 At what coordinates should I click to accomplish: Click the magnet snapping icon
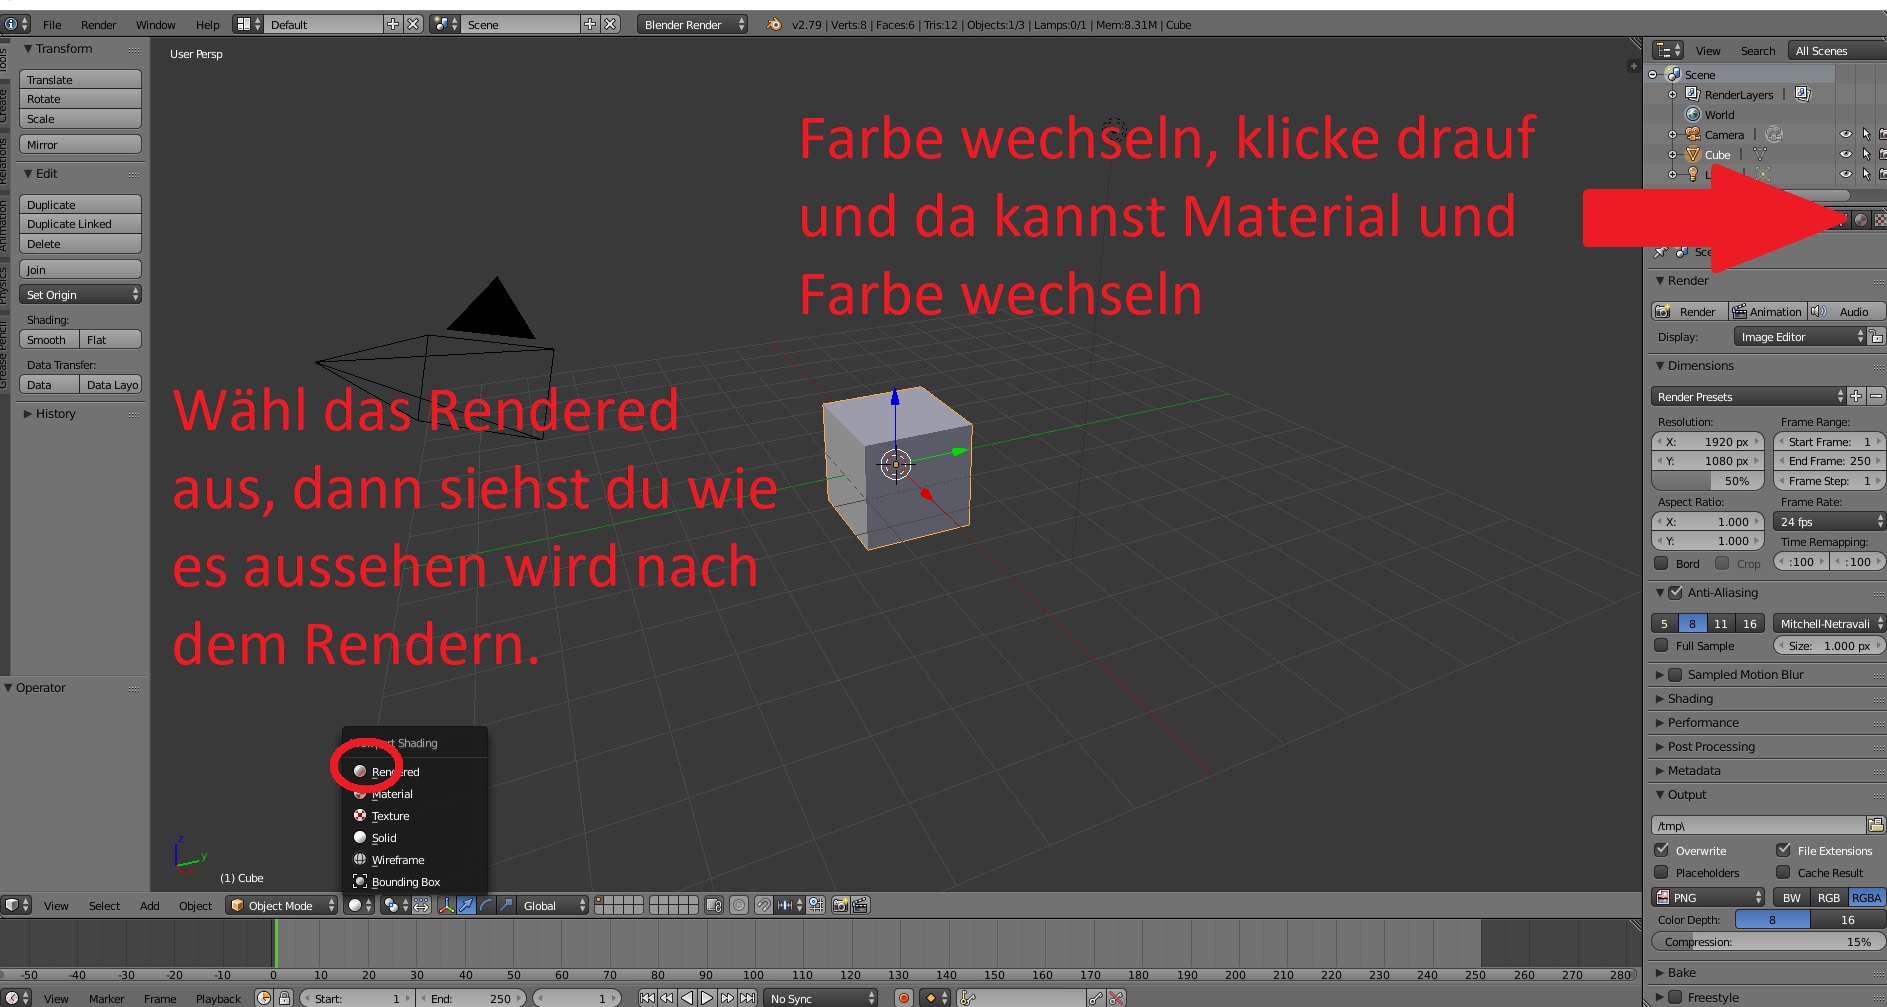764,905
